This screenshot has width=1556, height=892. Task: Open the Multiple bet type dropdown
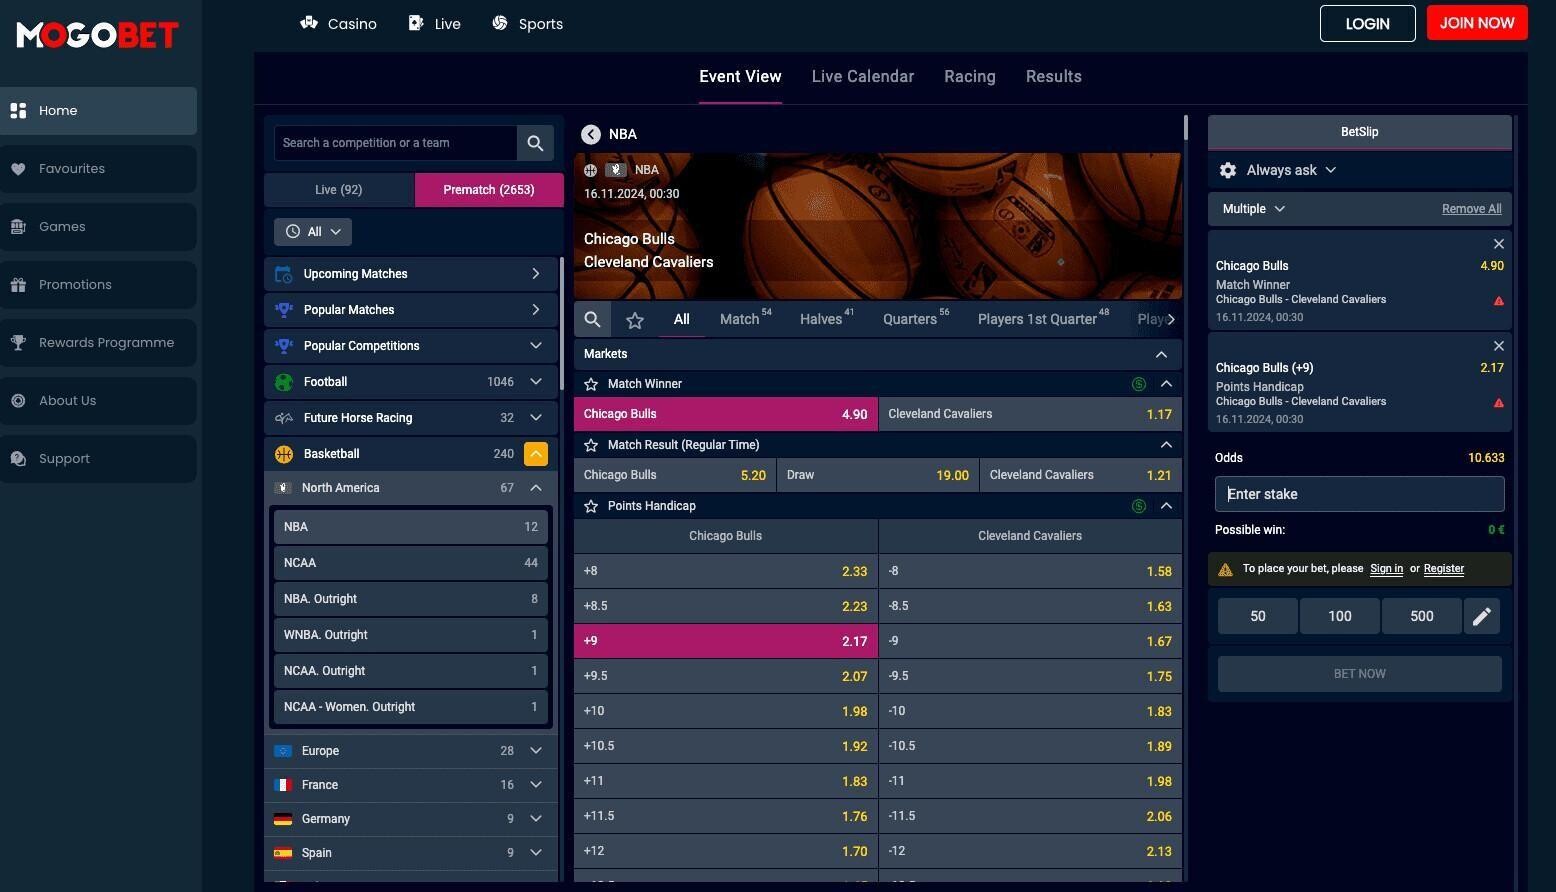pos(1254,209)
